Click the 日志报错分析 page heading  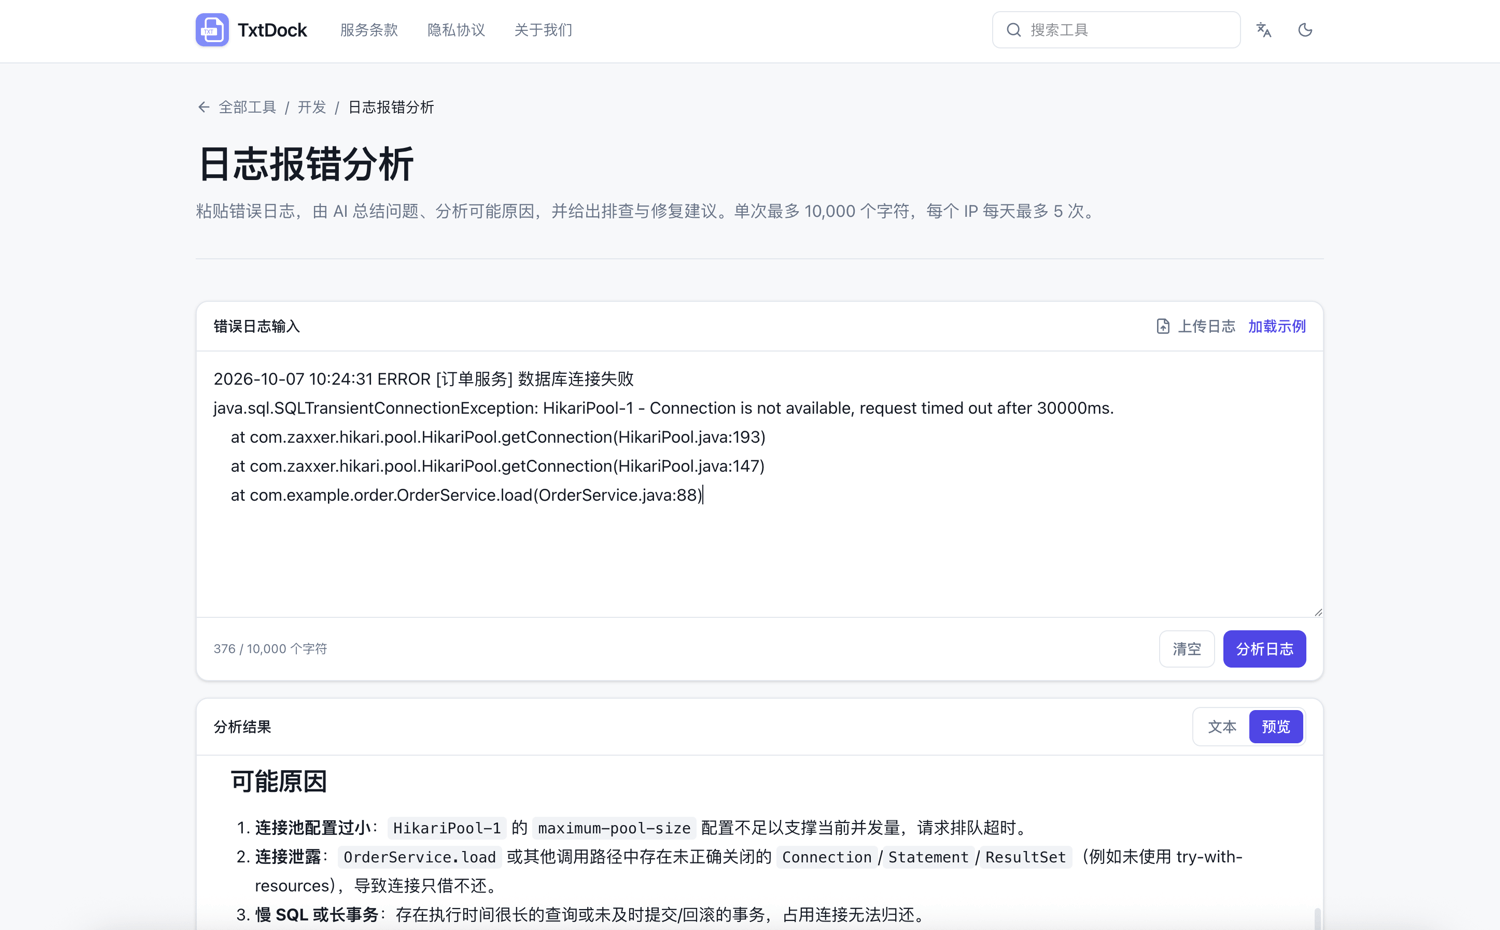coord(305,164)
